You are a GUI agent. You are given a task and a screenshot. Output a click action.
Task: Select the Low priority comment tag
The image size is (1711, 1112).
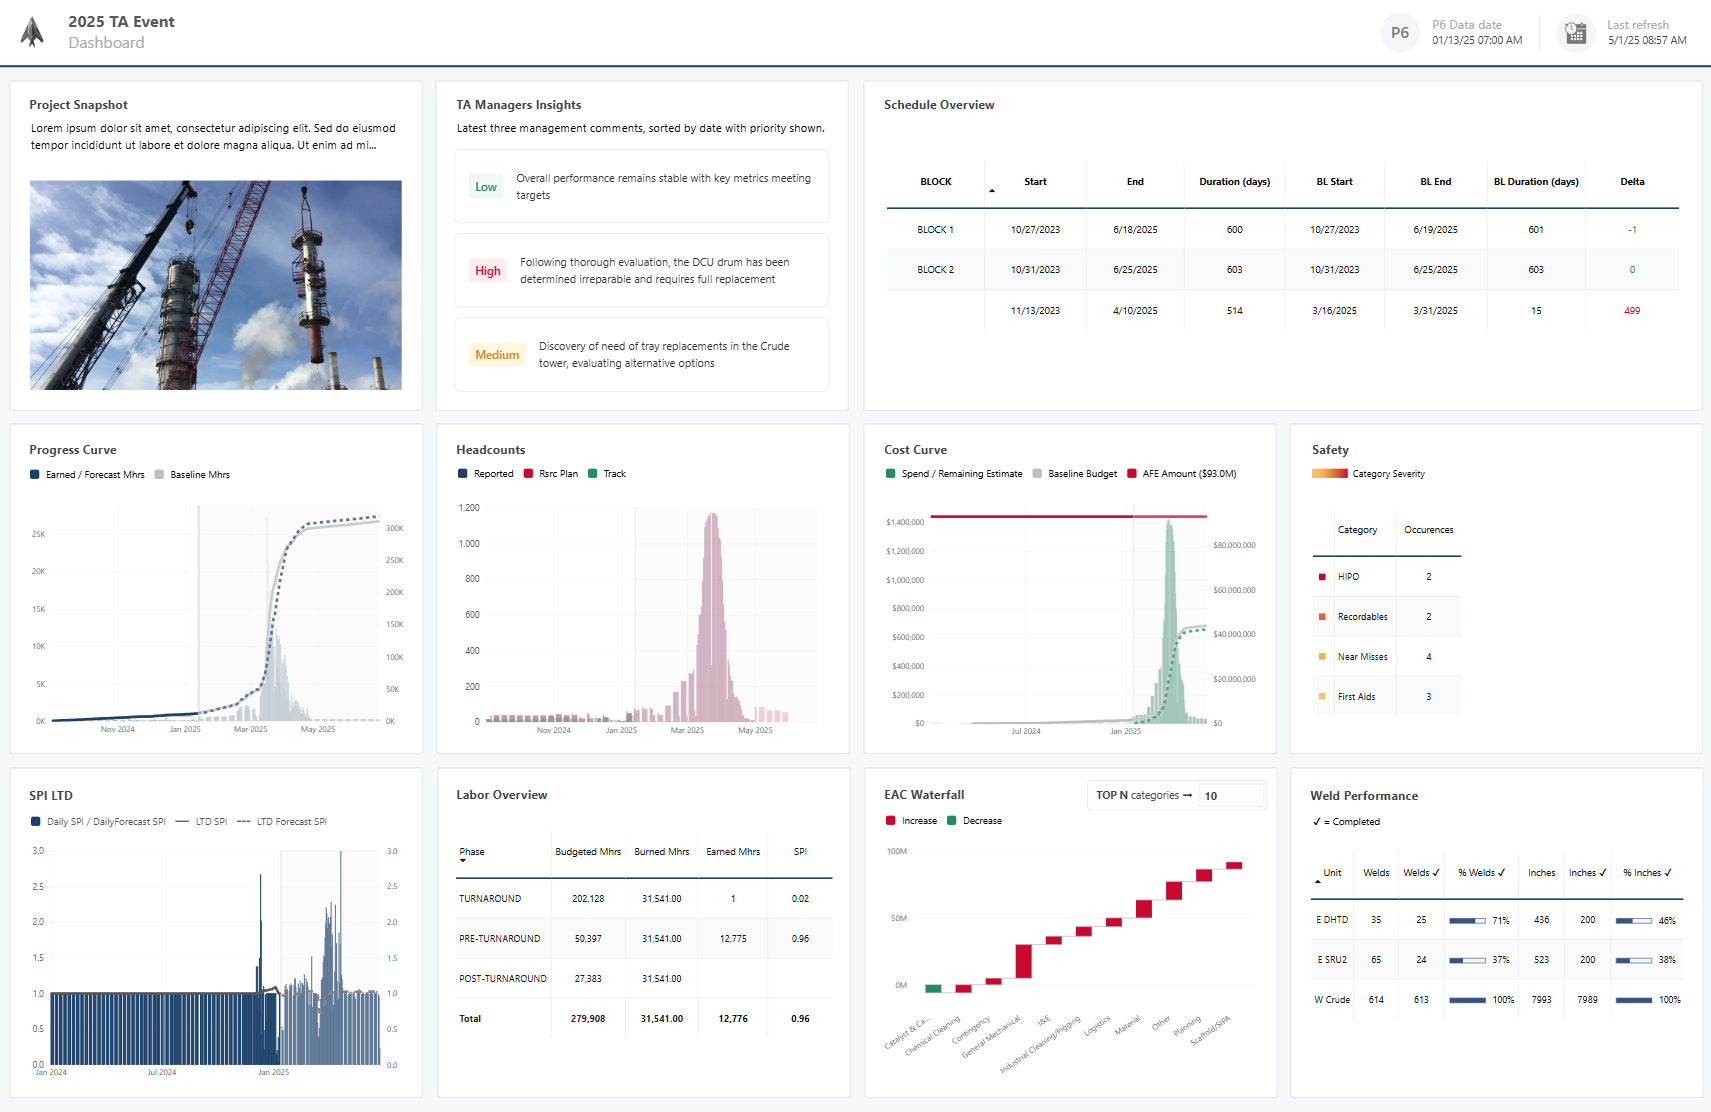pos(486,187)
